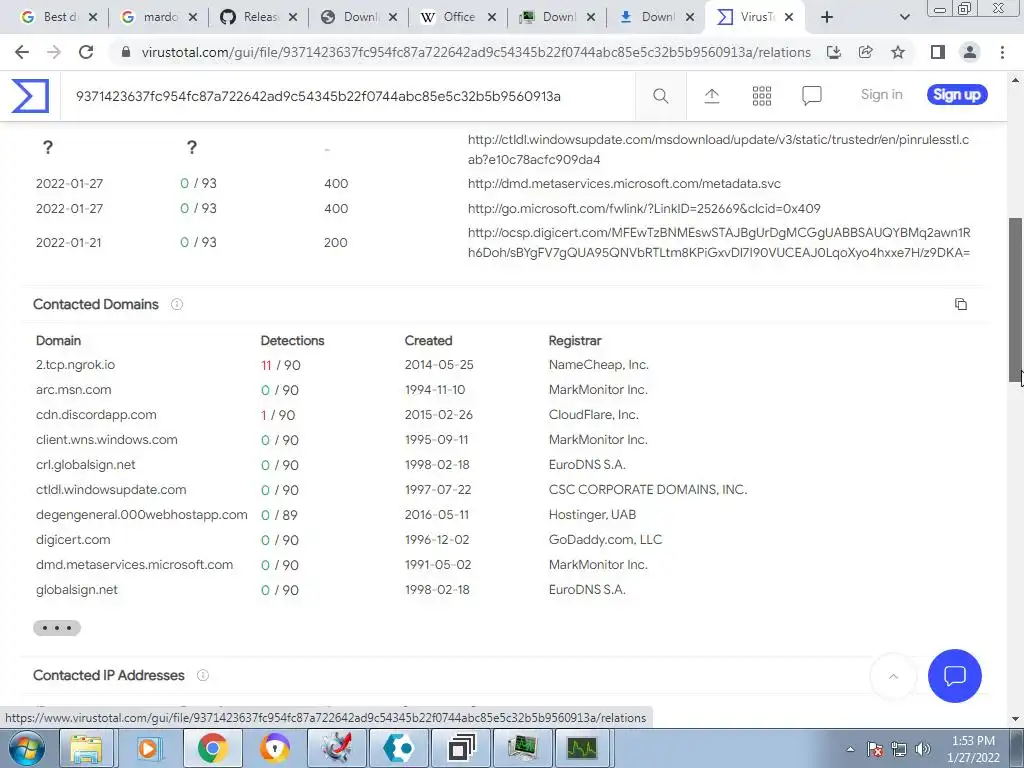Reload the page
Screen dimensions: 1024x768
tap(86, 52)
